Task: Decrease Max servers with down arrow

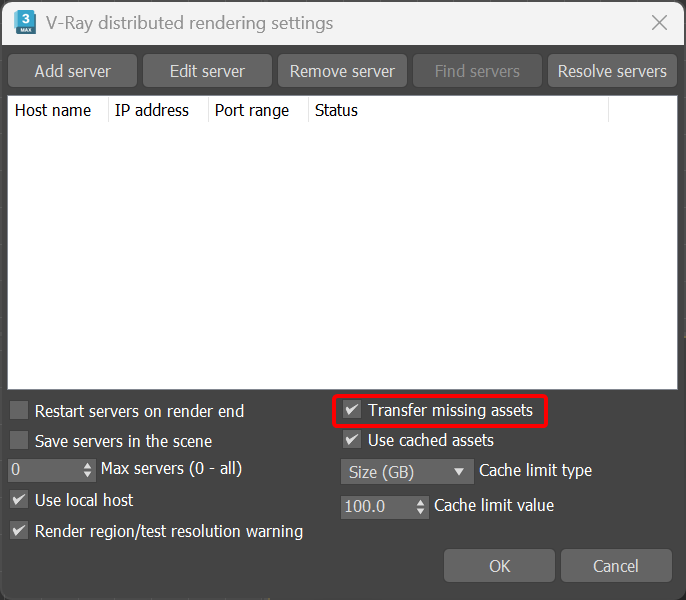Action: click(88, 474)
